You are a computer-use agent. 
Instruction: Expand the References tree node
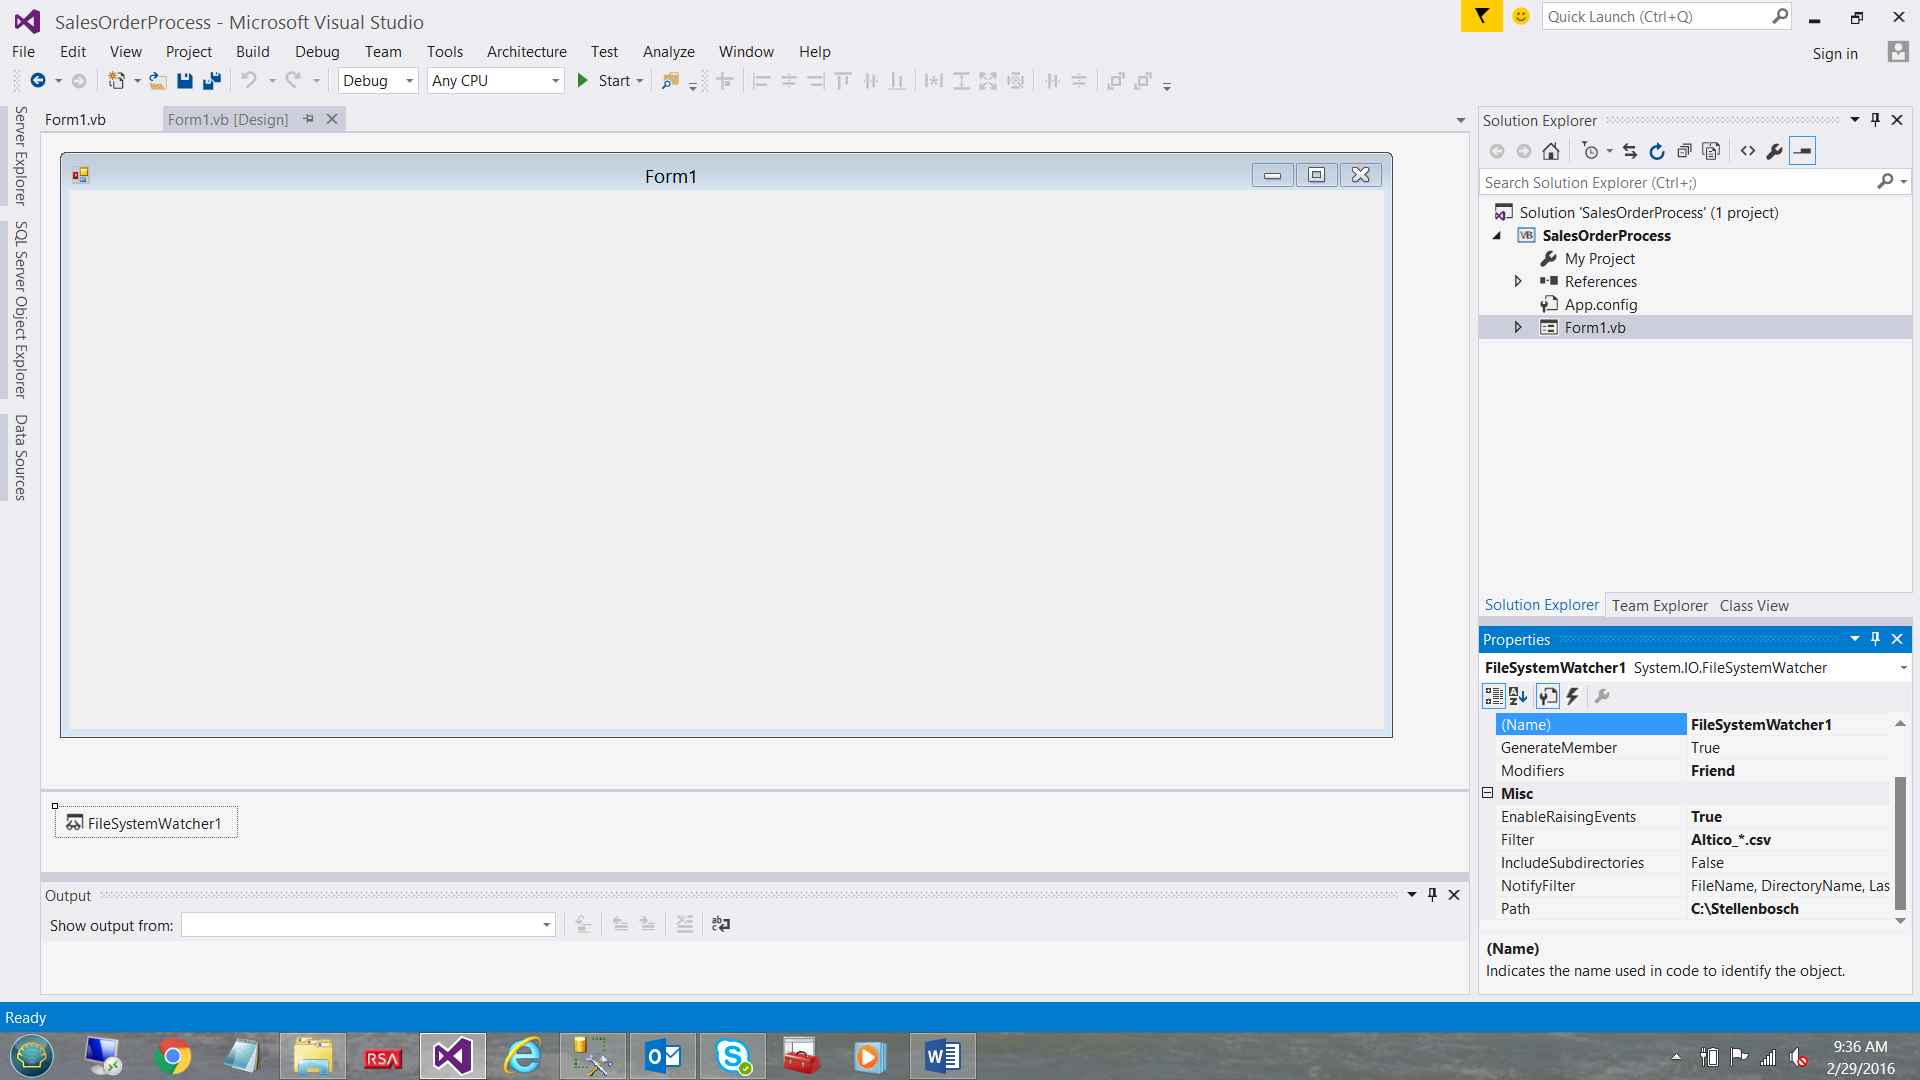[x=1518, y=281]
